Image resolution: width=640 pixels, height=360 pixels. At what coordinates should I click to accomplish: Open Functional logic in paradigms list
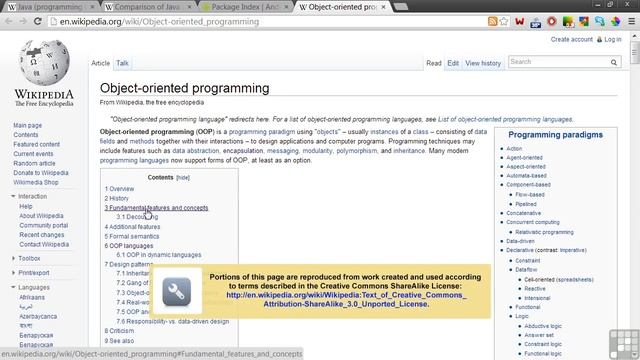click(543, 354)
